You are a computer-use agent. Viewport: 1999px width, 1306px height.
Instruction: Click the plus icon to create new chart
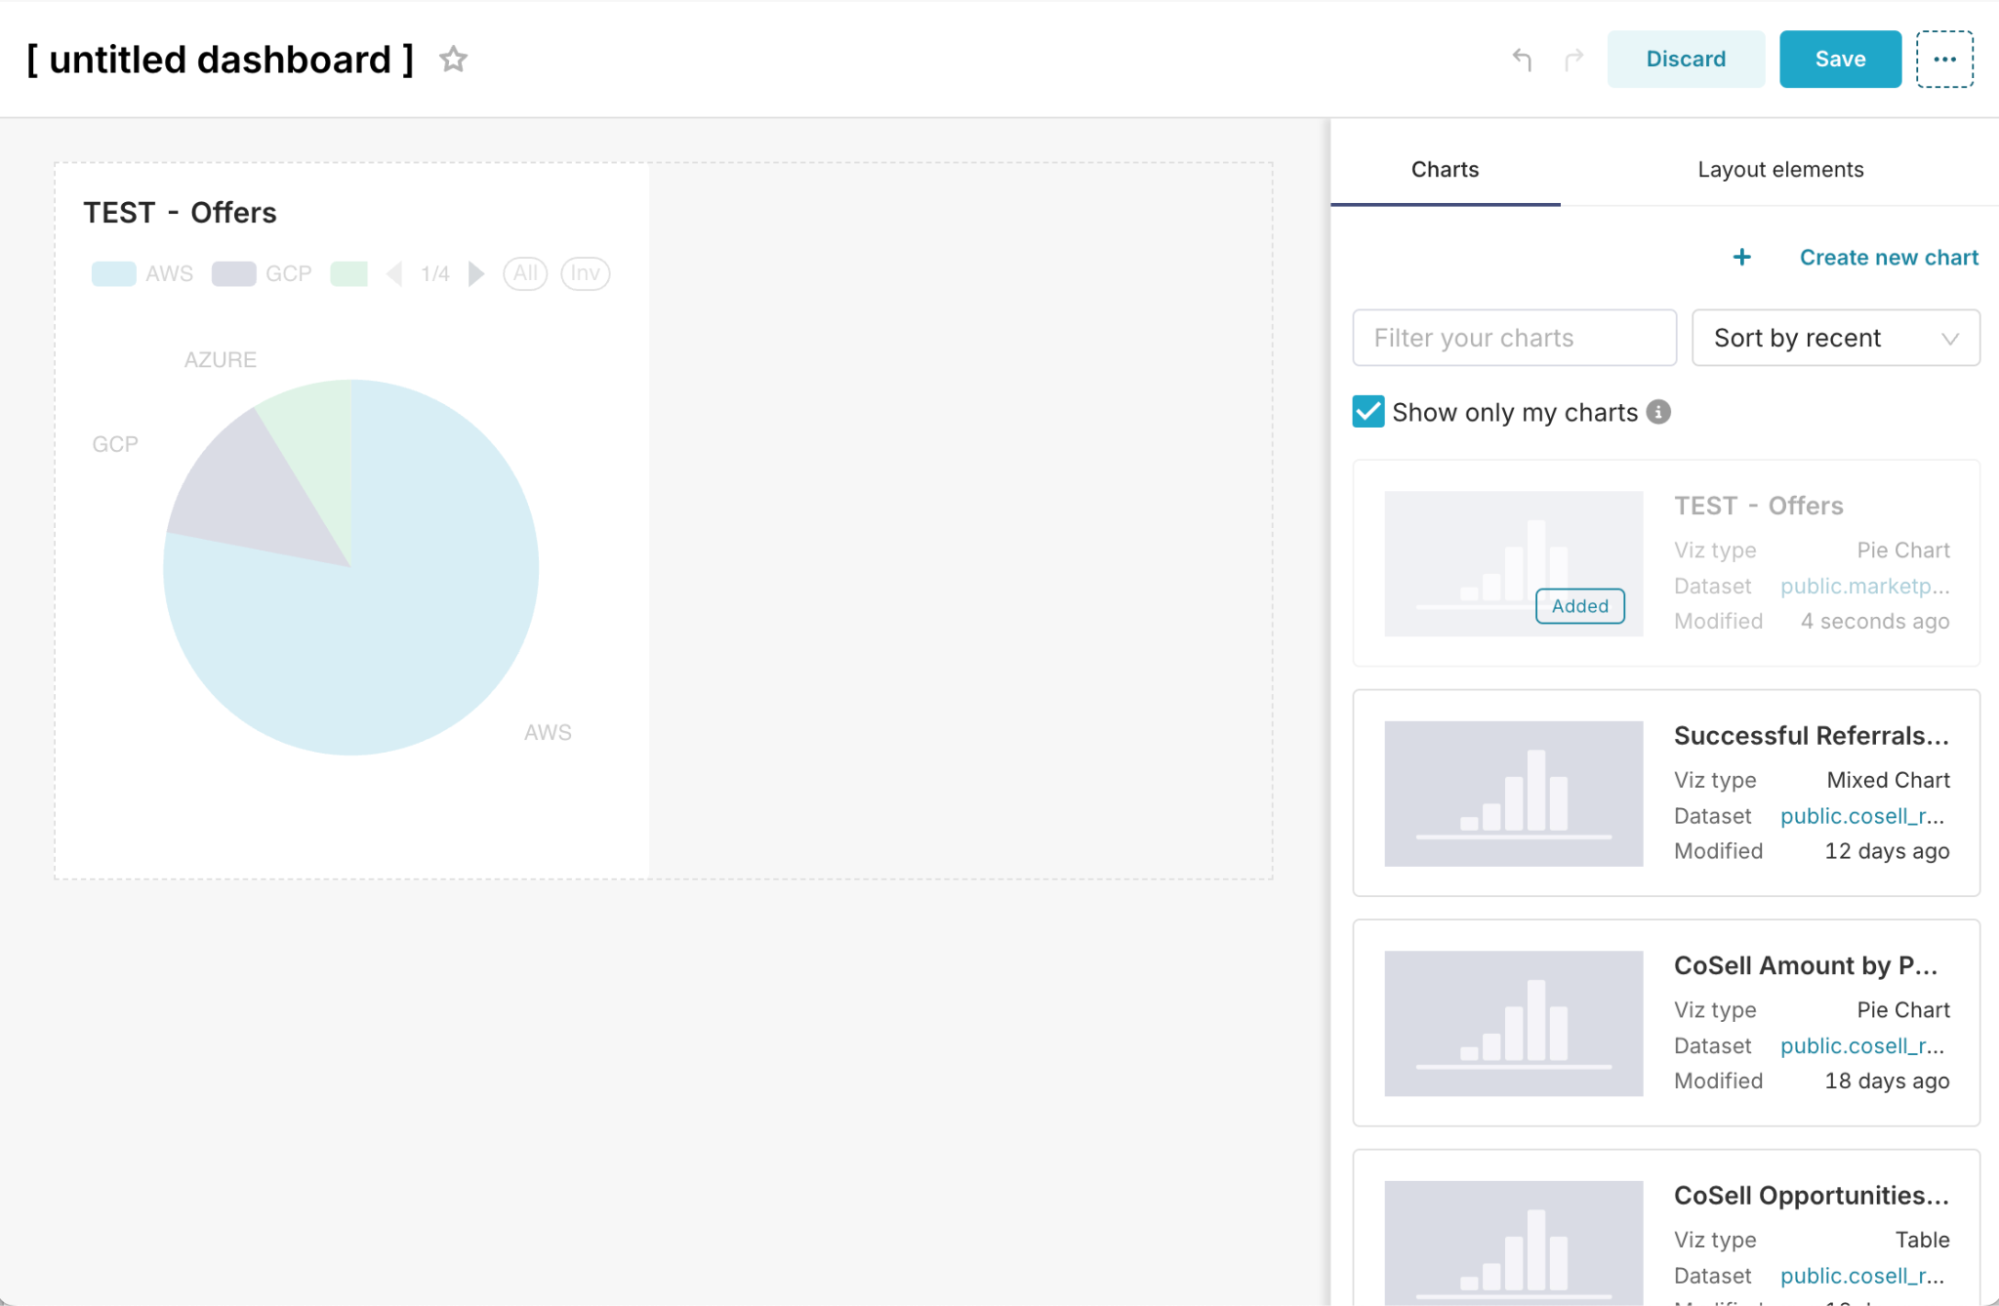tap(1741, 257)
